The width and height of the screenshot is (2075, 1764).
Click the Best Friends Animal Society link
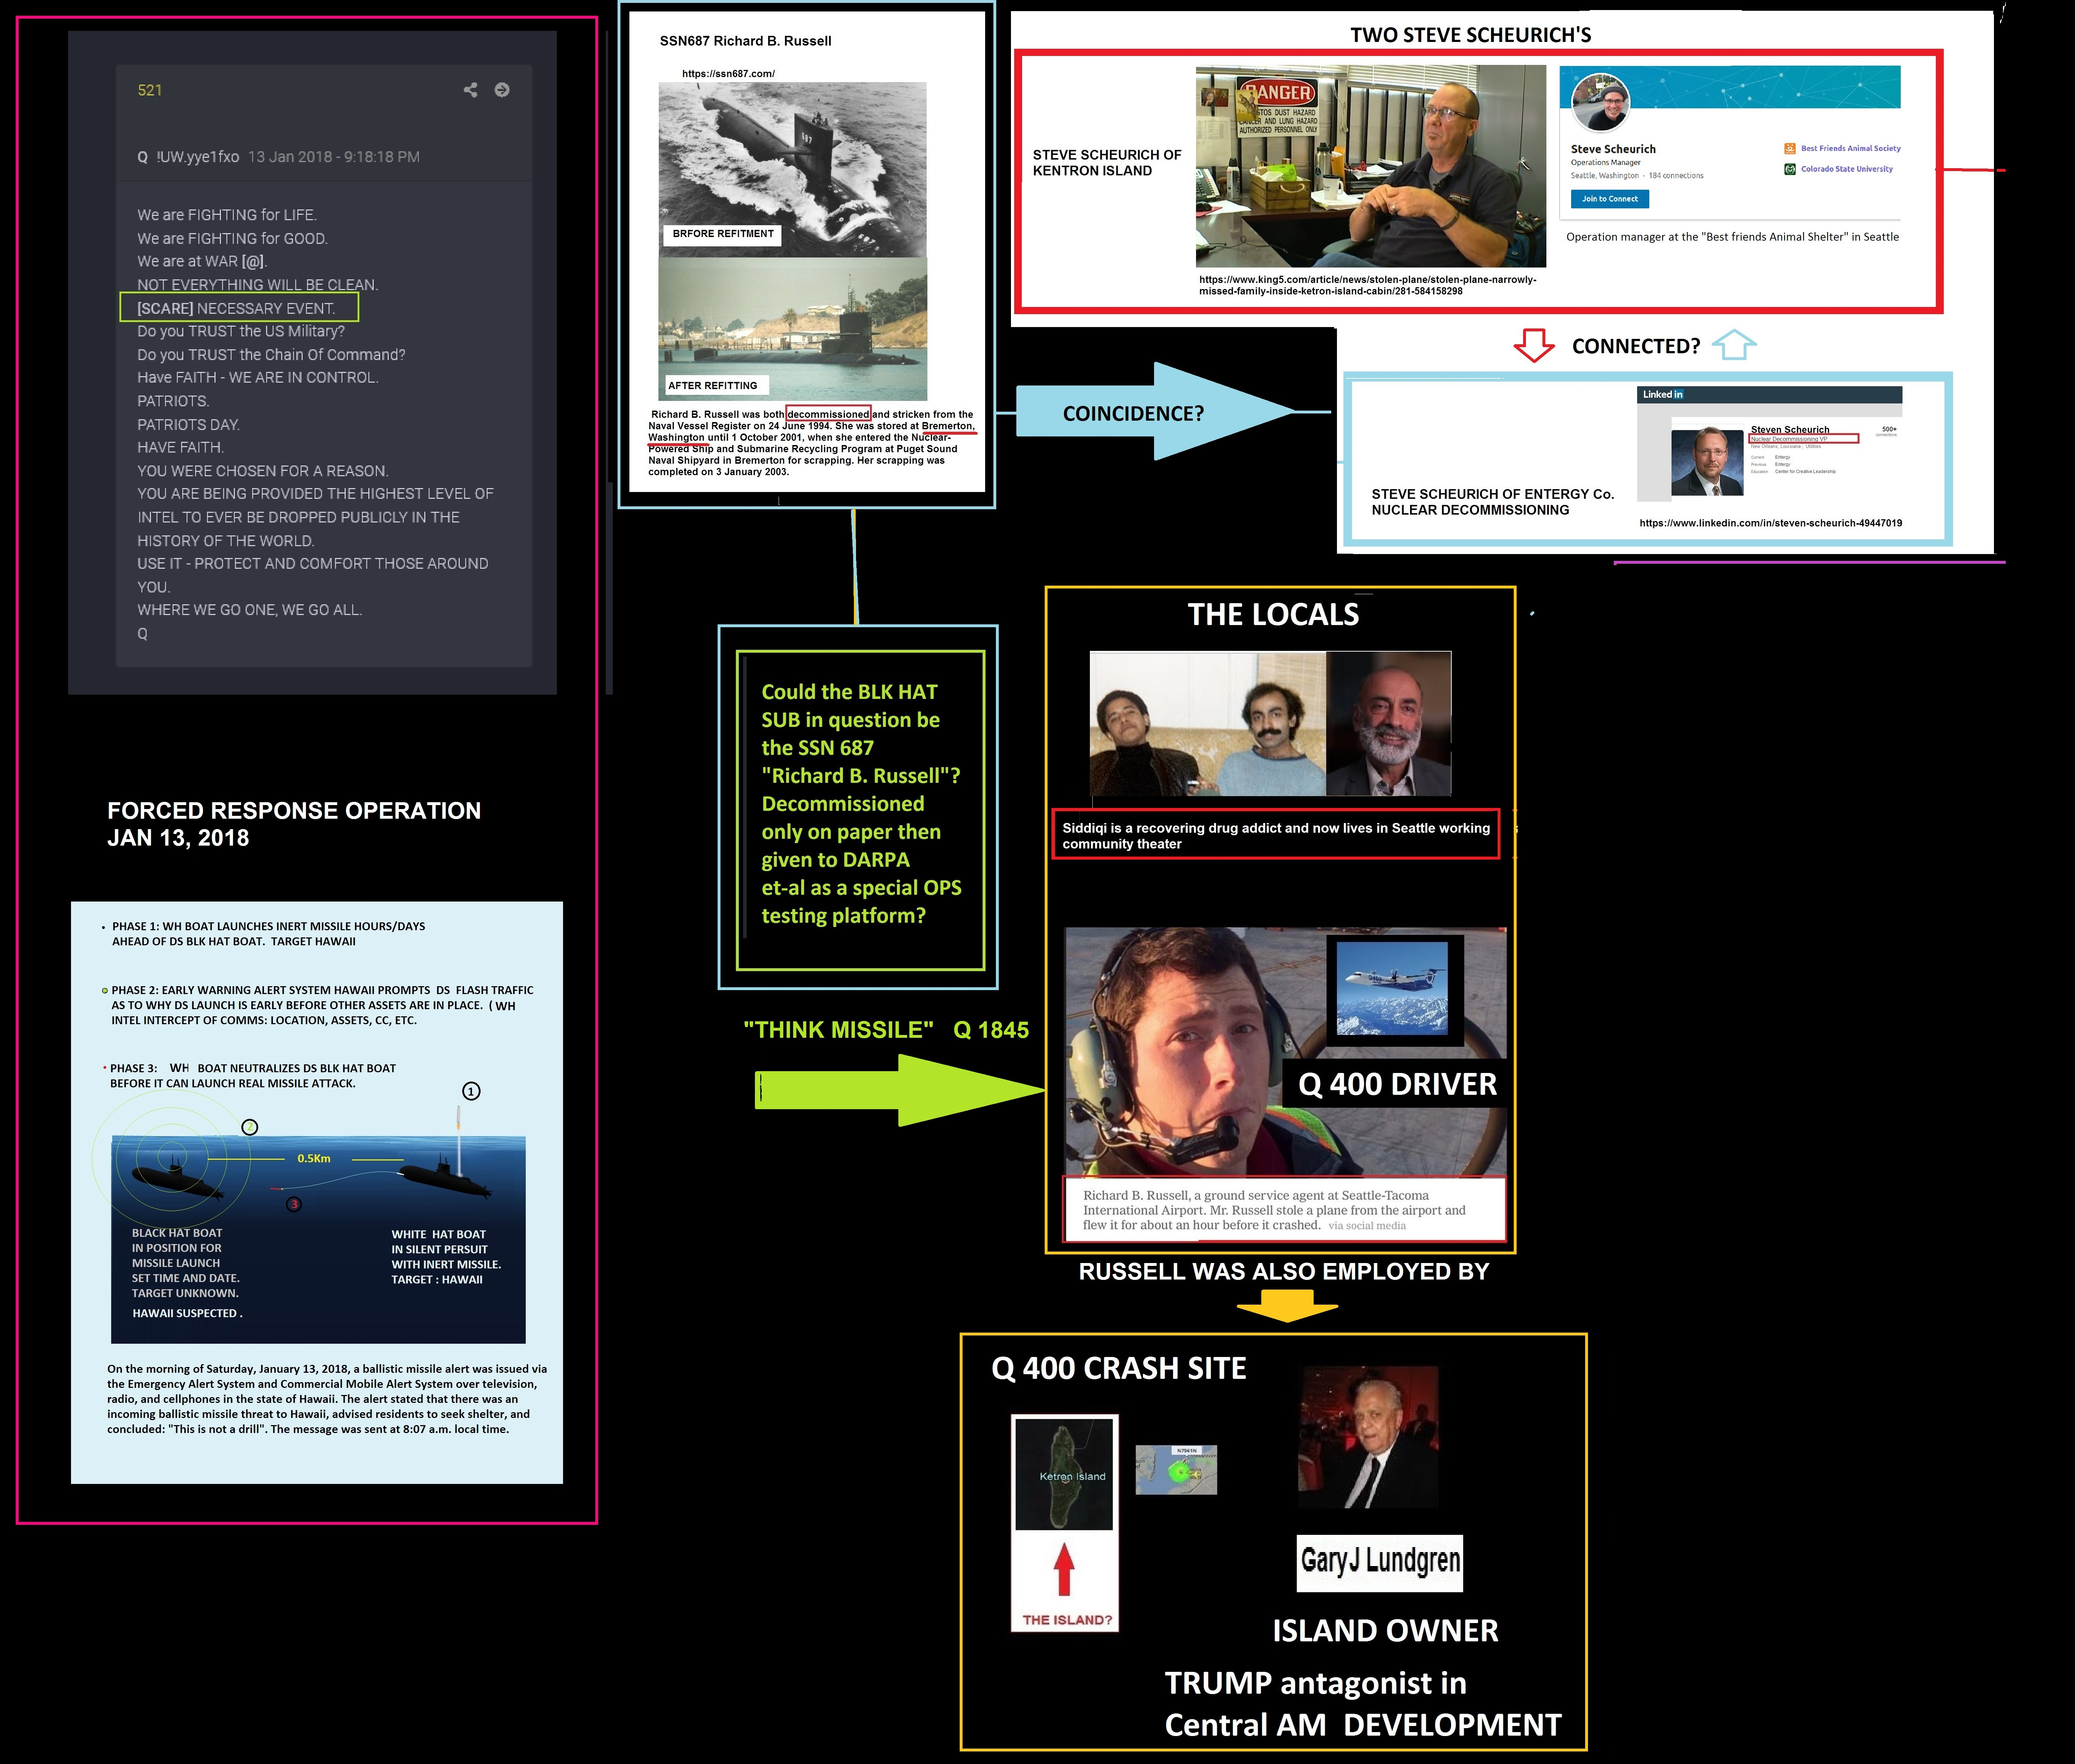(1850, 148)
